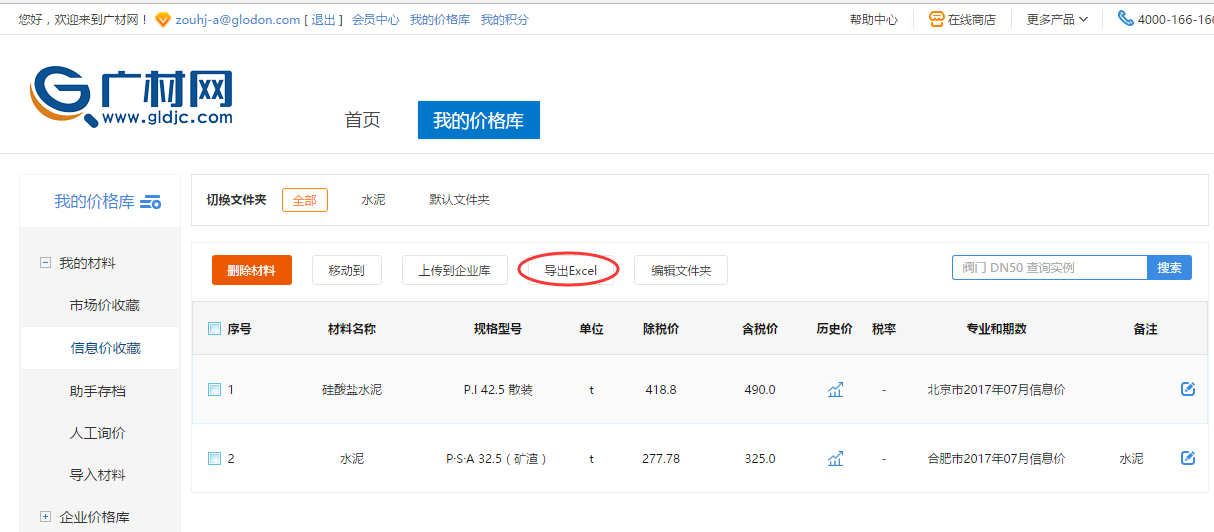
Task: Check the box for row 2 水泥
Action: [x=214, y=459]
